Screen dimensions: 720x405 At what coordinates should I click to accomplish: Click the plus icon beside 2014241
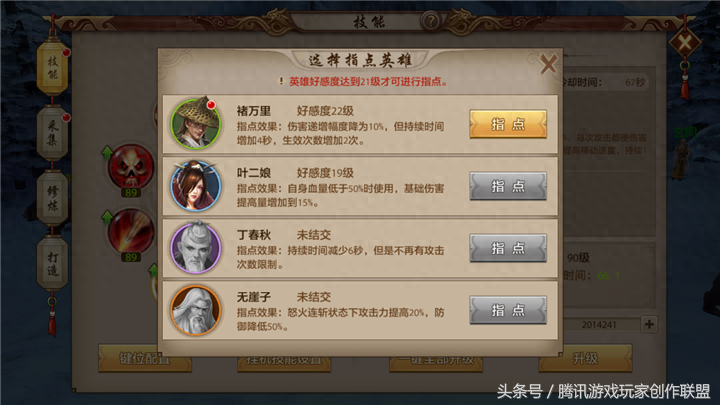pyautogui.click(x=649, y=324)
